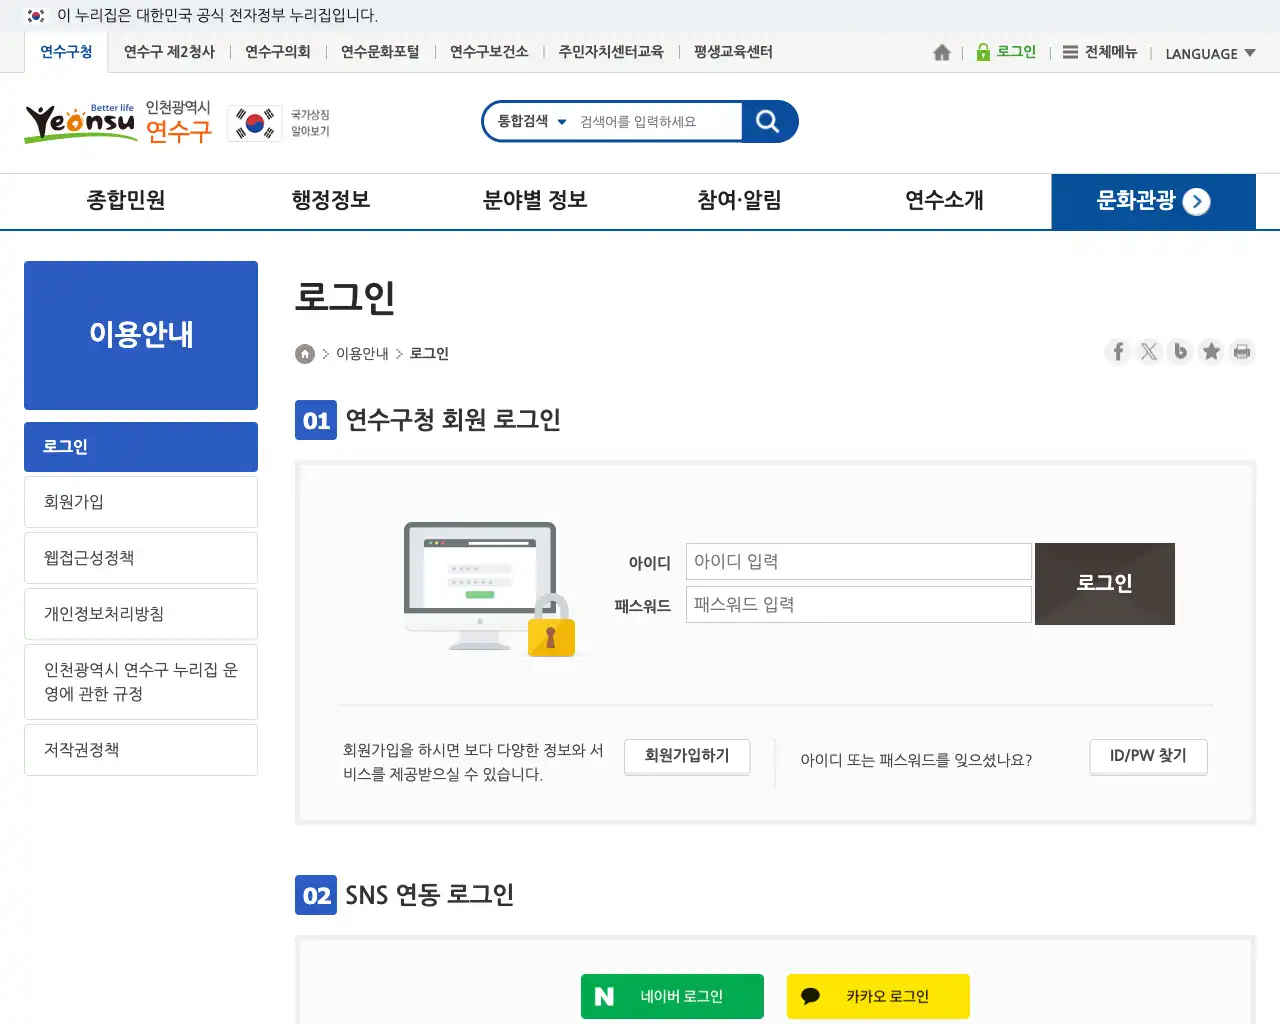Click the home icon in top utility bar
This screenshot has width=1280, height=1024.
tap(941, 53)
